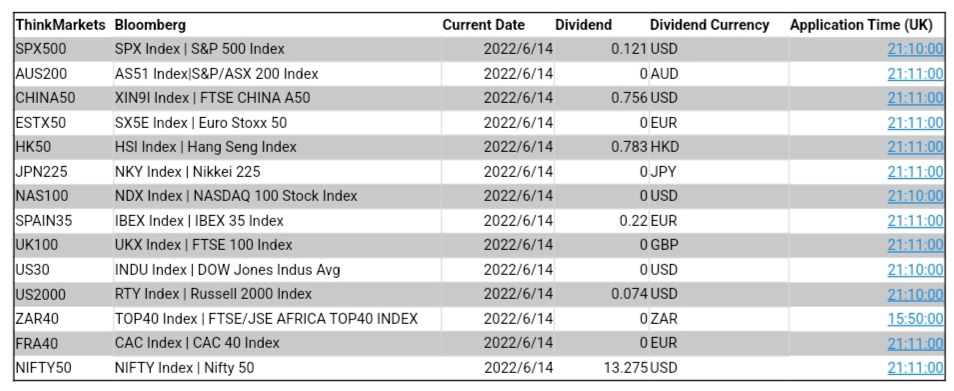Viewport: 954px width, 391px height.
Task: Select the US30 DOW Jones cell
Action: (277, 269)
